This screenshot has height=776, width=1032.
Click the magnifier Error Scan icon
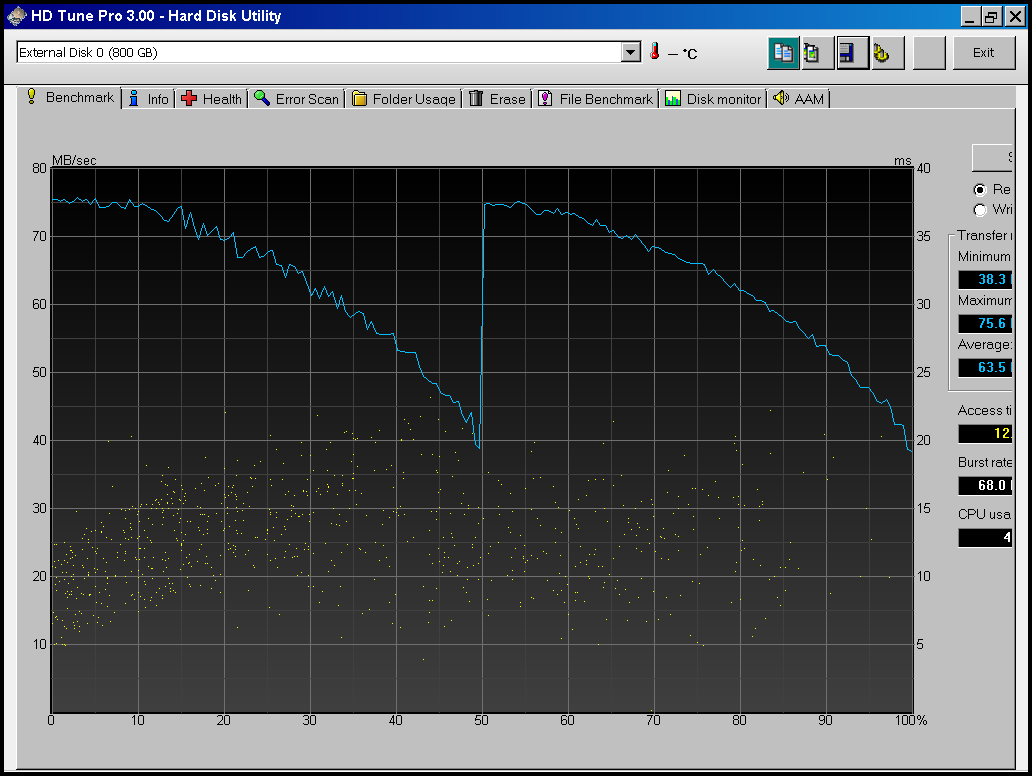262,99
